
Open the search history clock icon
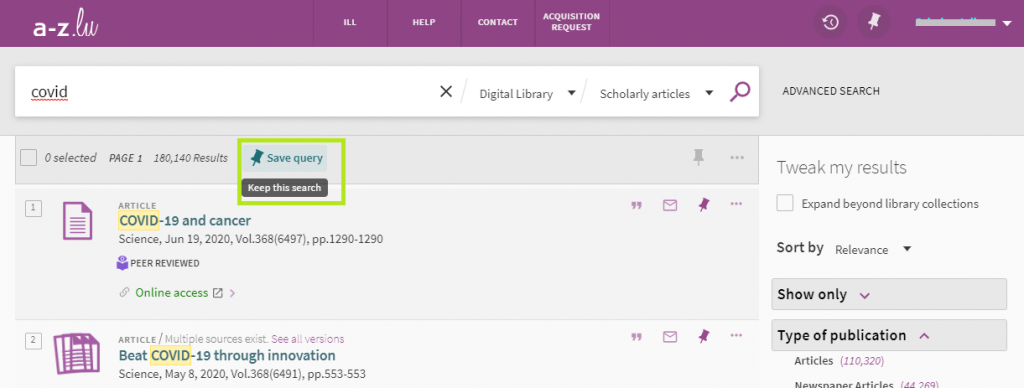(830, 23)
